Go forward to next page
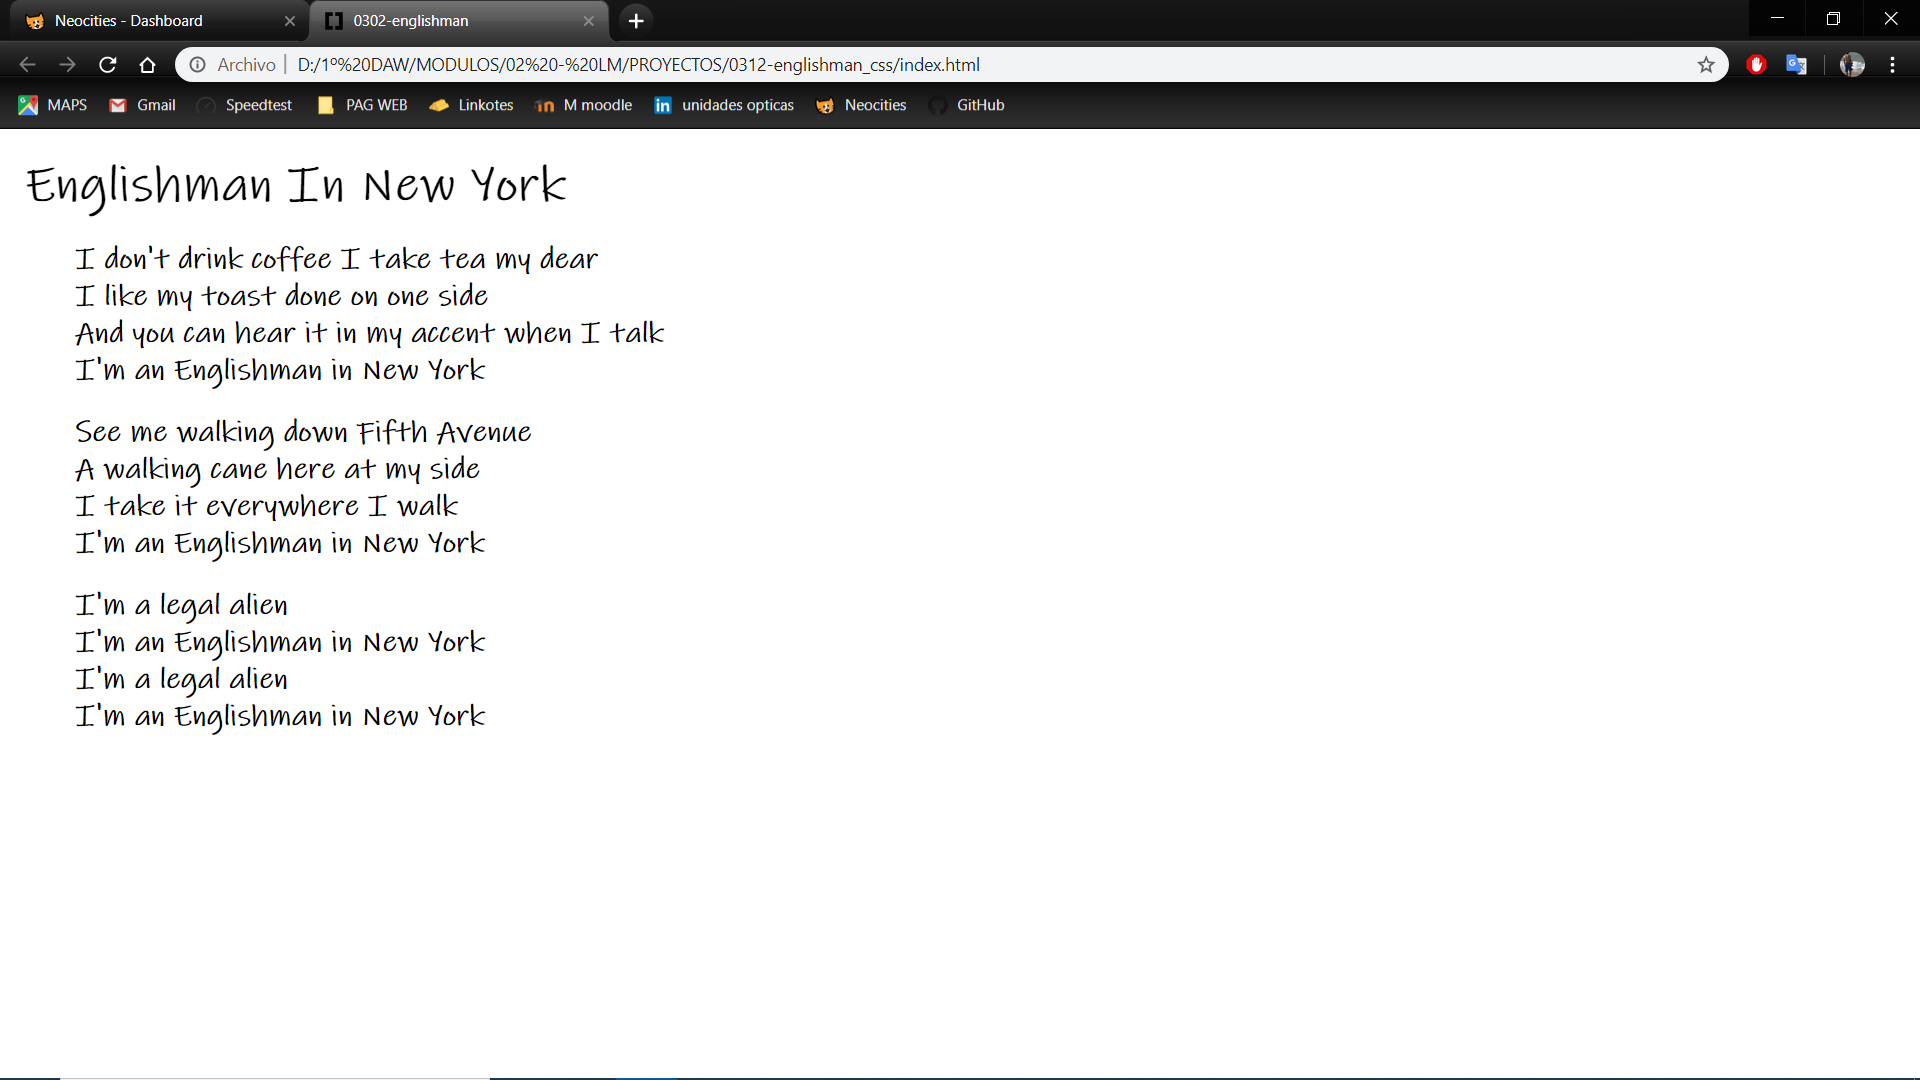The height and width of the screenshot is (1080, 1920). [x=67, y=65]
